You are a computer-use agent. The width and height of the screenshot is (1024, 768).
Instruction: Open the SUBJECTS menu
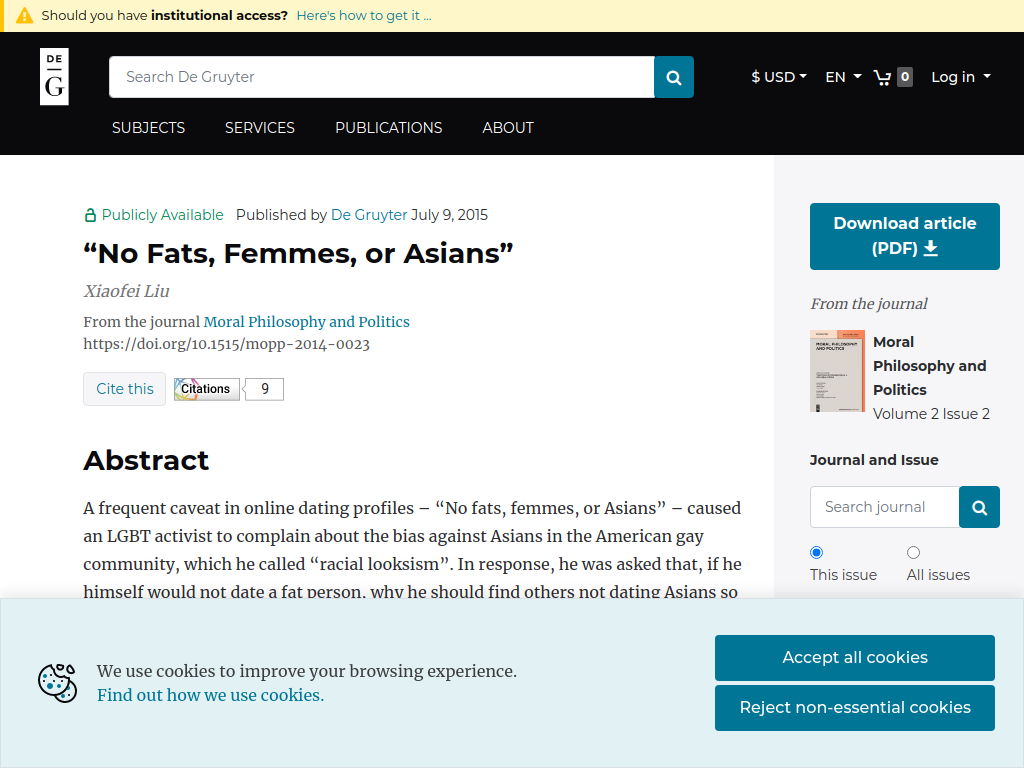tap(148, 128)
